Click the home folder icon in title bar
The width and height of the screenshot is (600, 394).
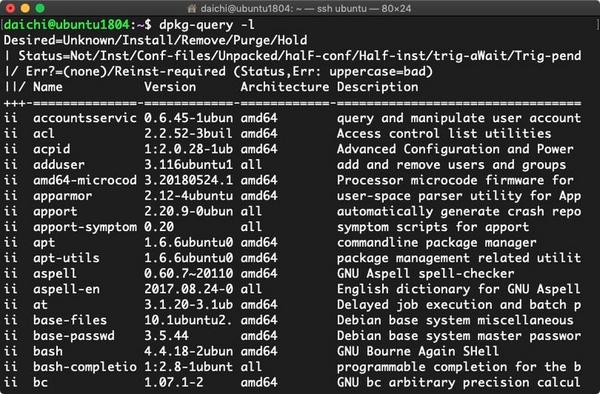(192, 8)
